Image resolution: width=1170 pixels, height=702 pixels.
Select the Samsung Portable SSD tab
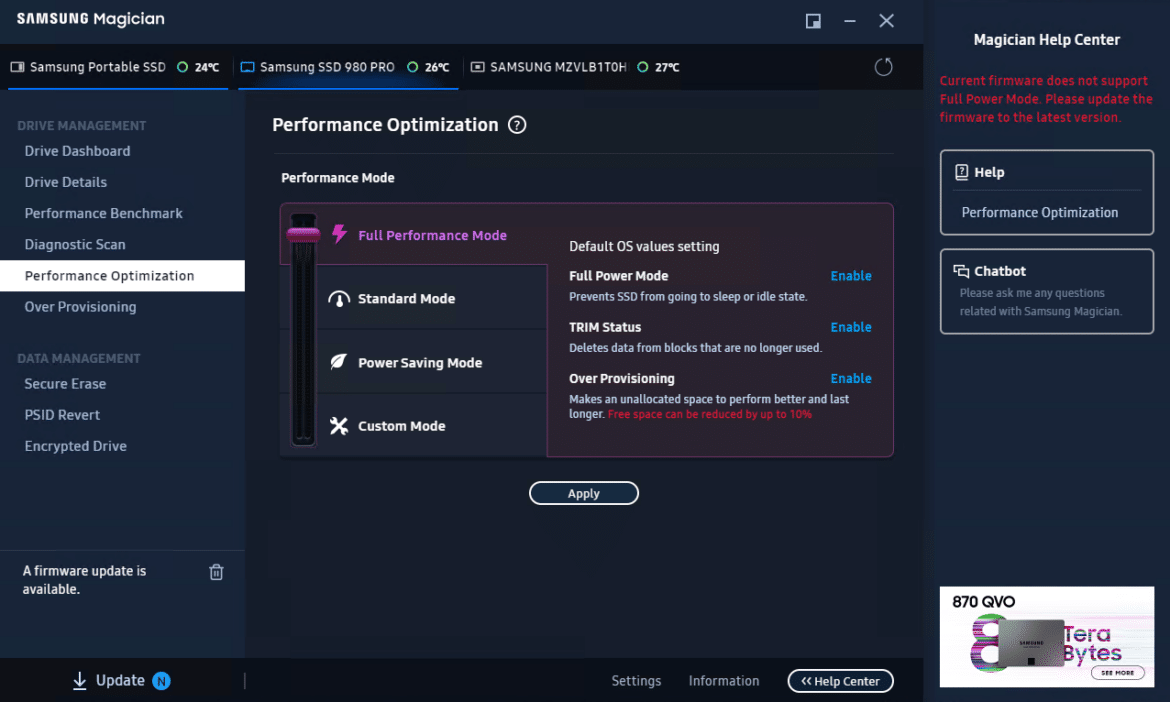coord(118,67)
